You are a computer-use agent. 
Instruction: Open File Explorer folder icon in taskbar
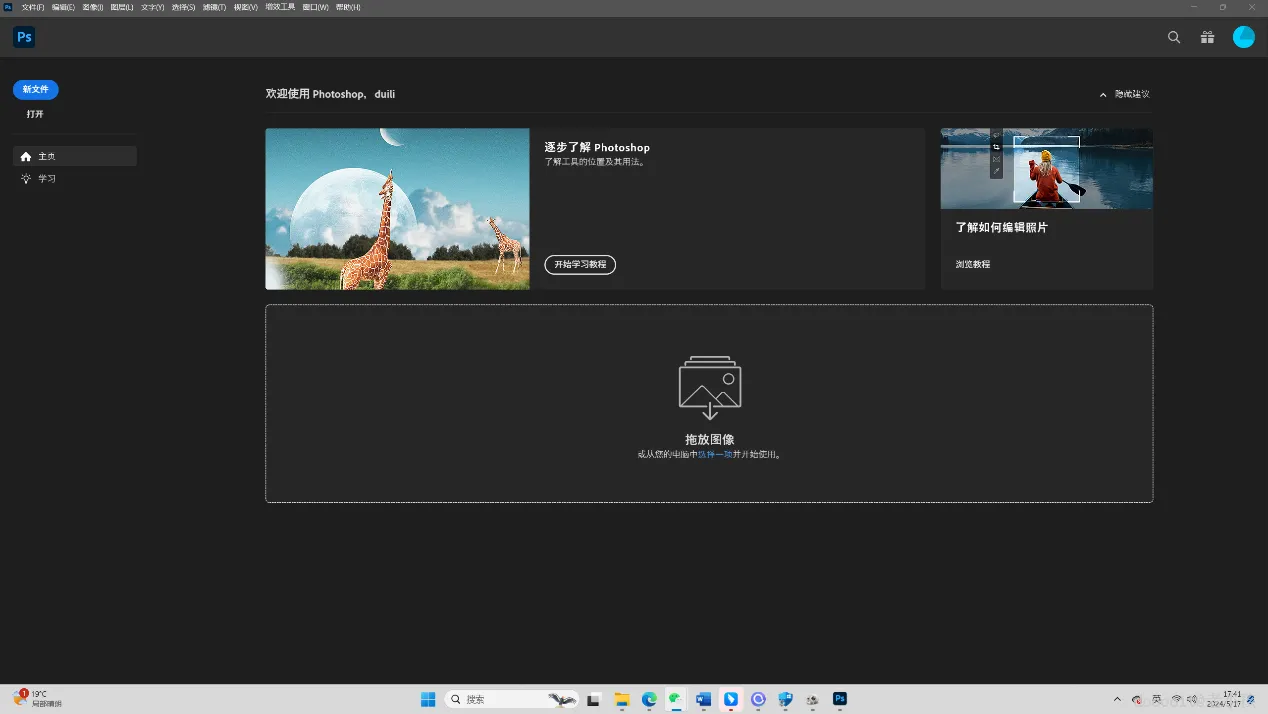tap(621, 699)
